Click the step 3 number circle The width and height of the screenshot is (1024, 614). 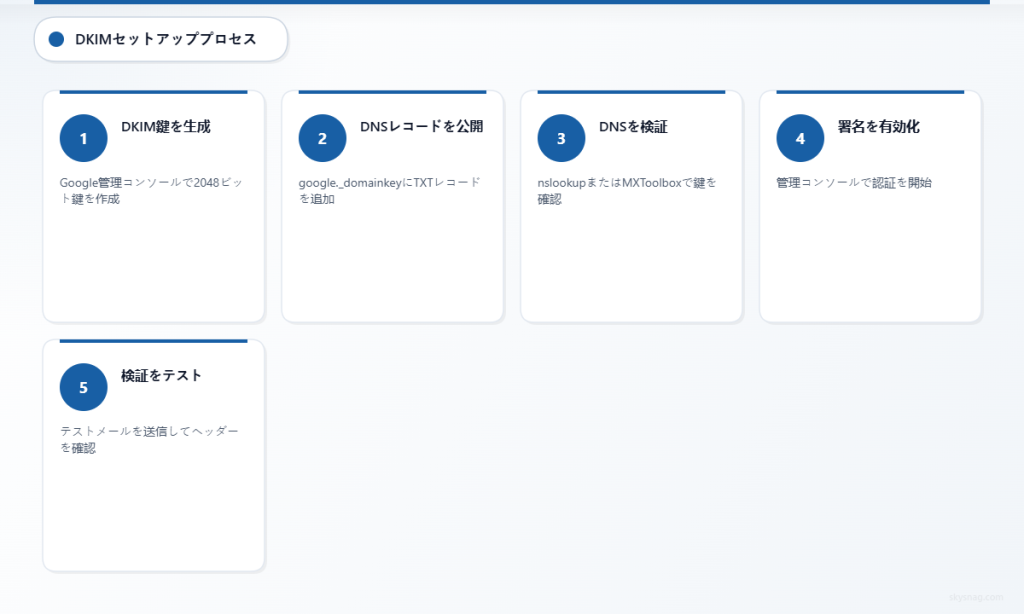pos(562,138)
